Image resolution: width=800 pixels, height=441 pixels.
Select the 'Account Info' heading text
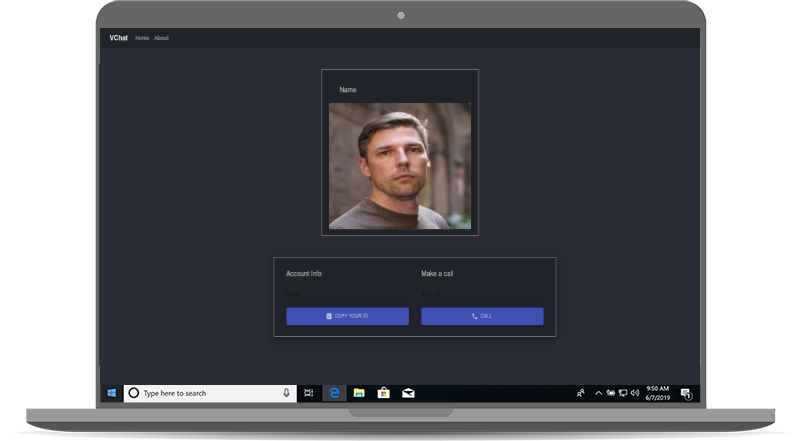304,274
